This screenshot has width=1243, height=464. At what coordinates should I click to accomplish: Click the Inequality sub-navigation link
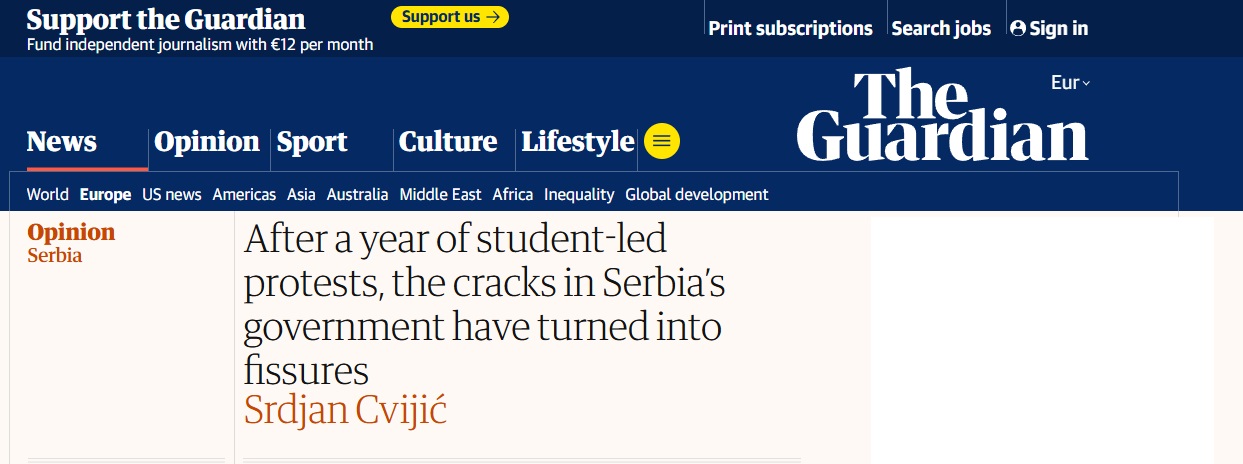pos(579,194)
